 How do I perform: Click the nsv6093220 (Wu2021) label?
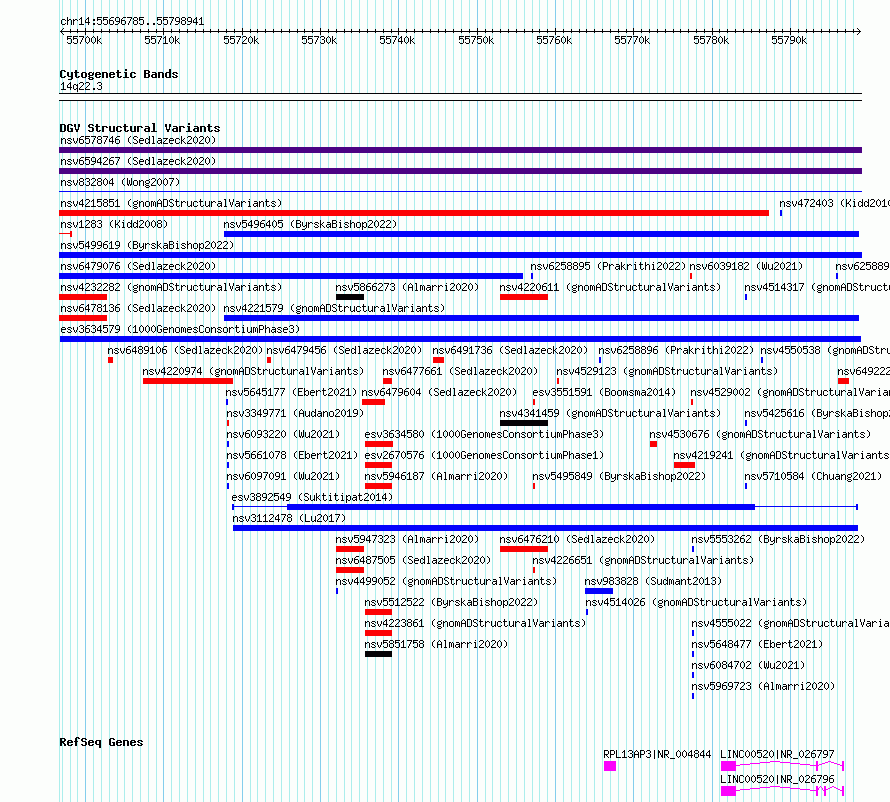pos(283,434)
